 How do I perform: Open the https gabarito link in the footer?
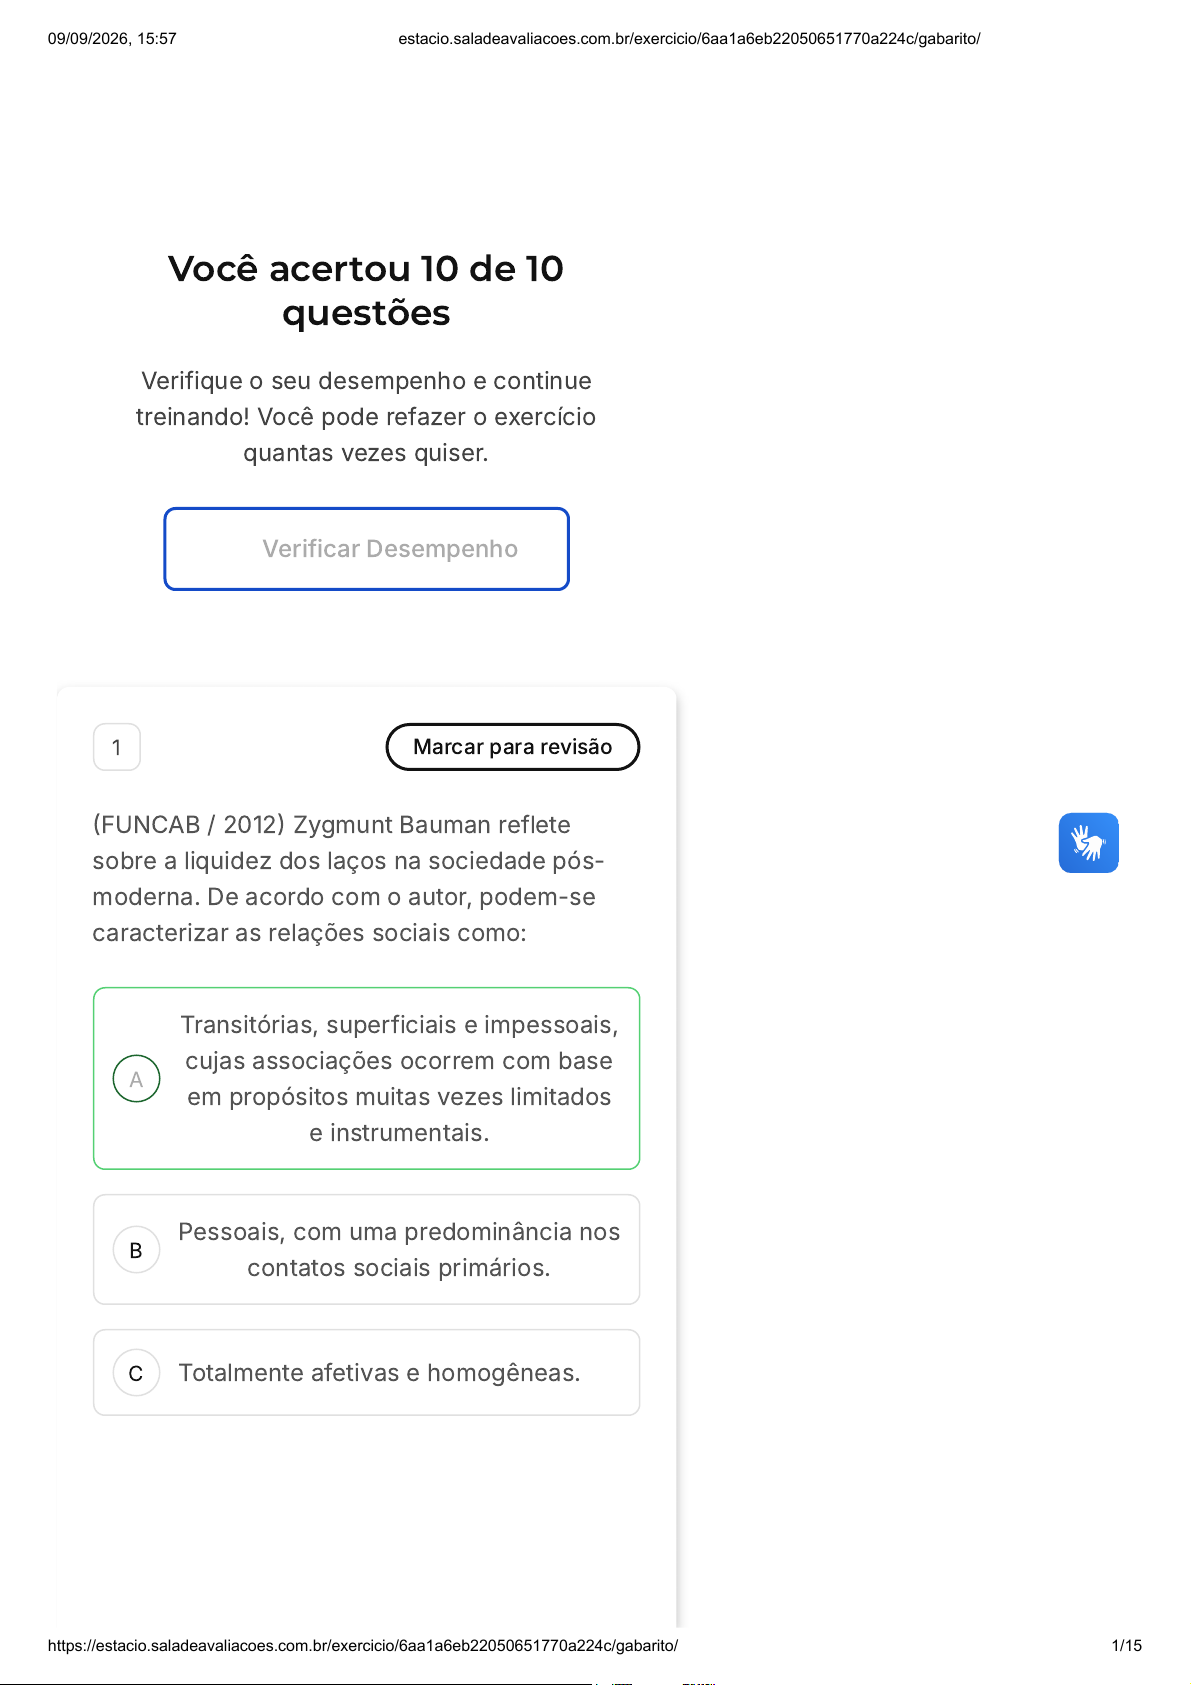[x=363, y=1645]
